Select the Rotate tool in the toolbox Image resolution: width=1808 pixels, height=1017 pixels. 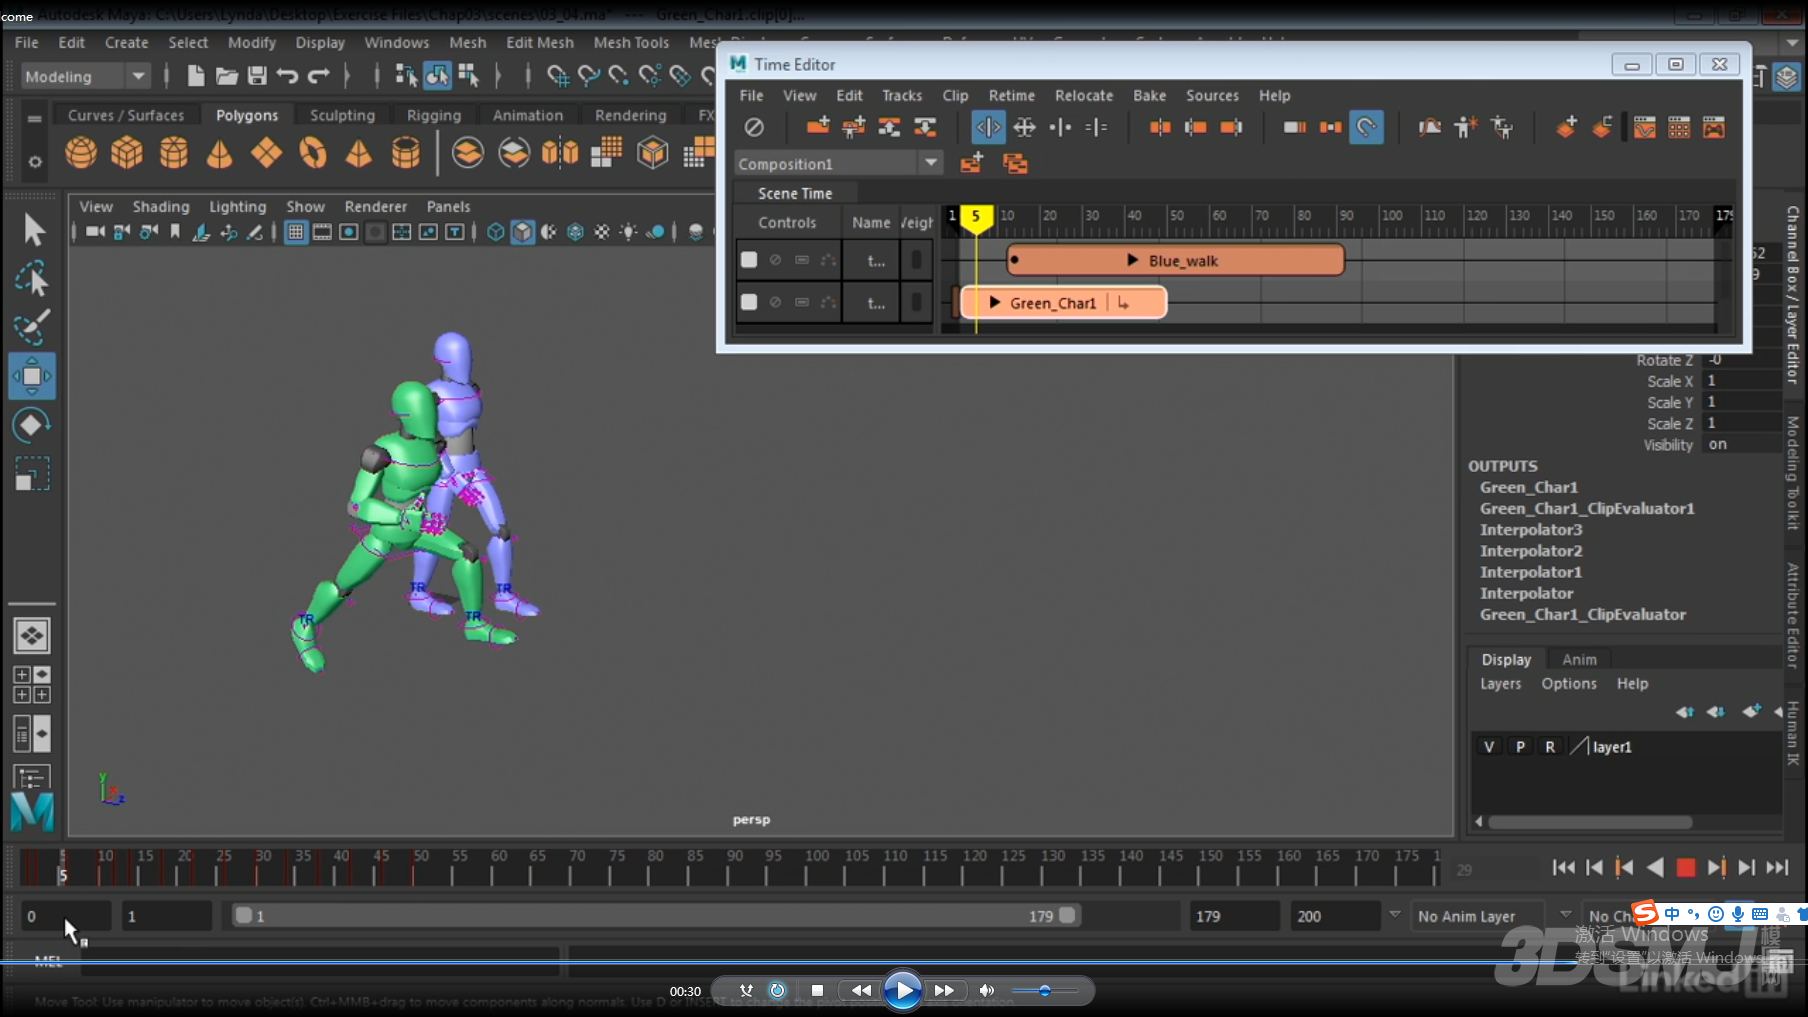click(32, 425)
